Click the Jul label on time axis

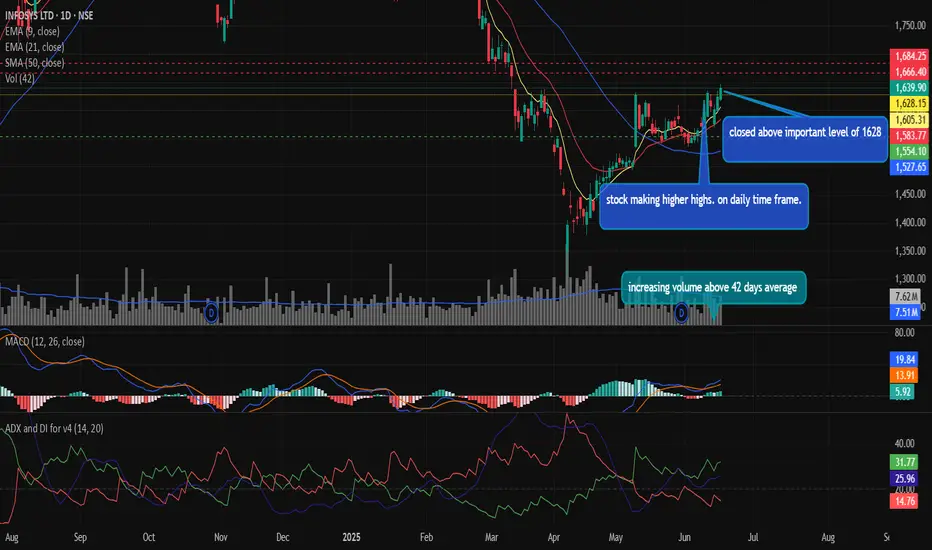pos(753,537)
